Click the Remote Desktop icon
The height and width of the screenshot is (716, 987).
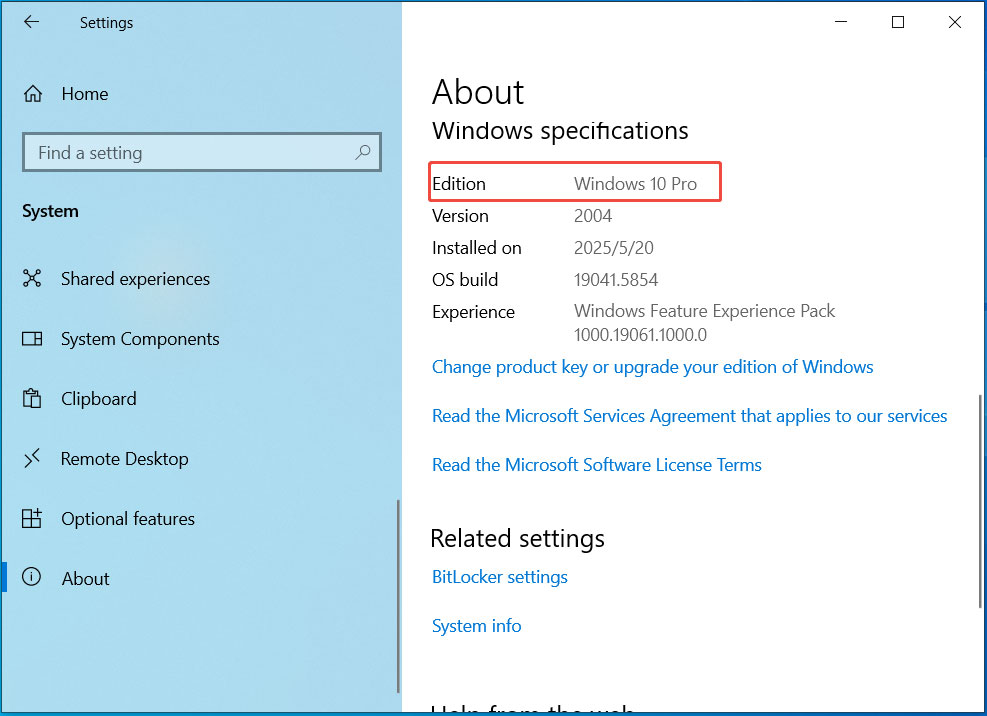pos(33,459)
